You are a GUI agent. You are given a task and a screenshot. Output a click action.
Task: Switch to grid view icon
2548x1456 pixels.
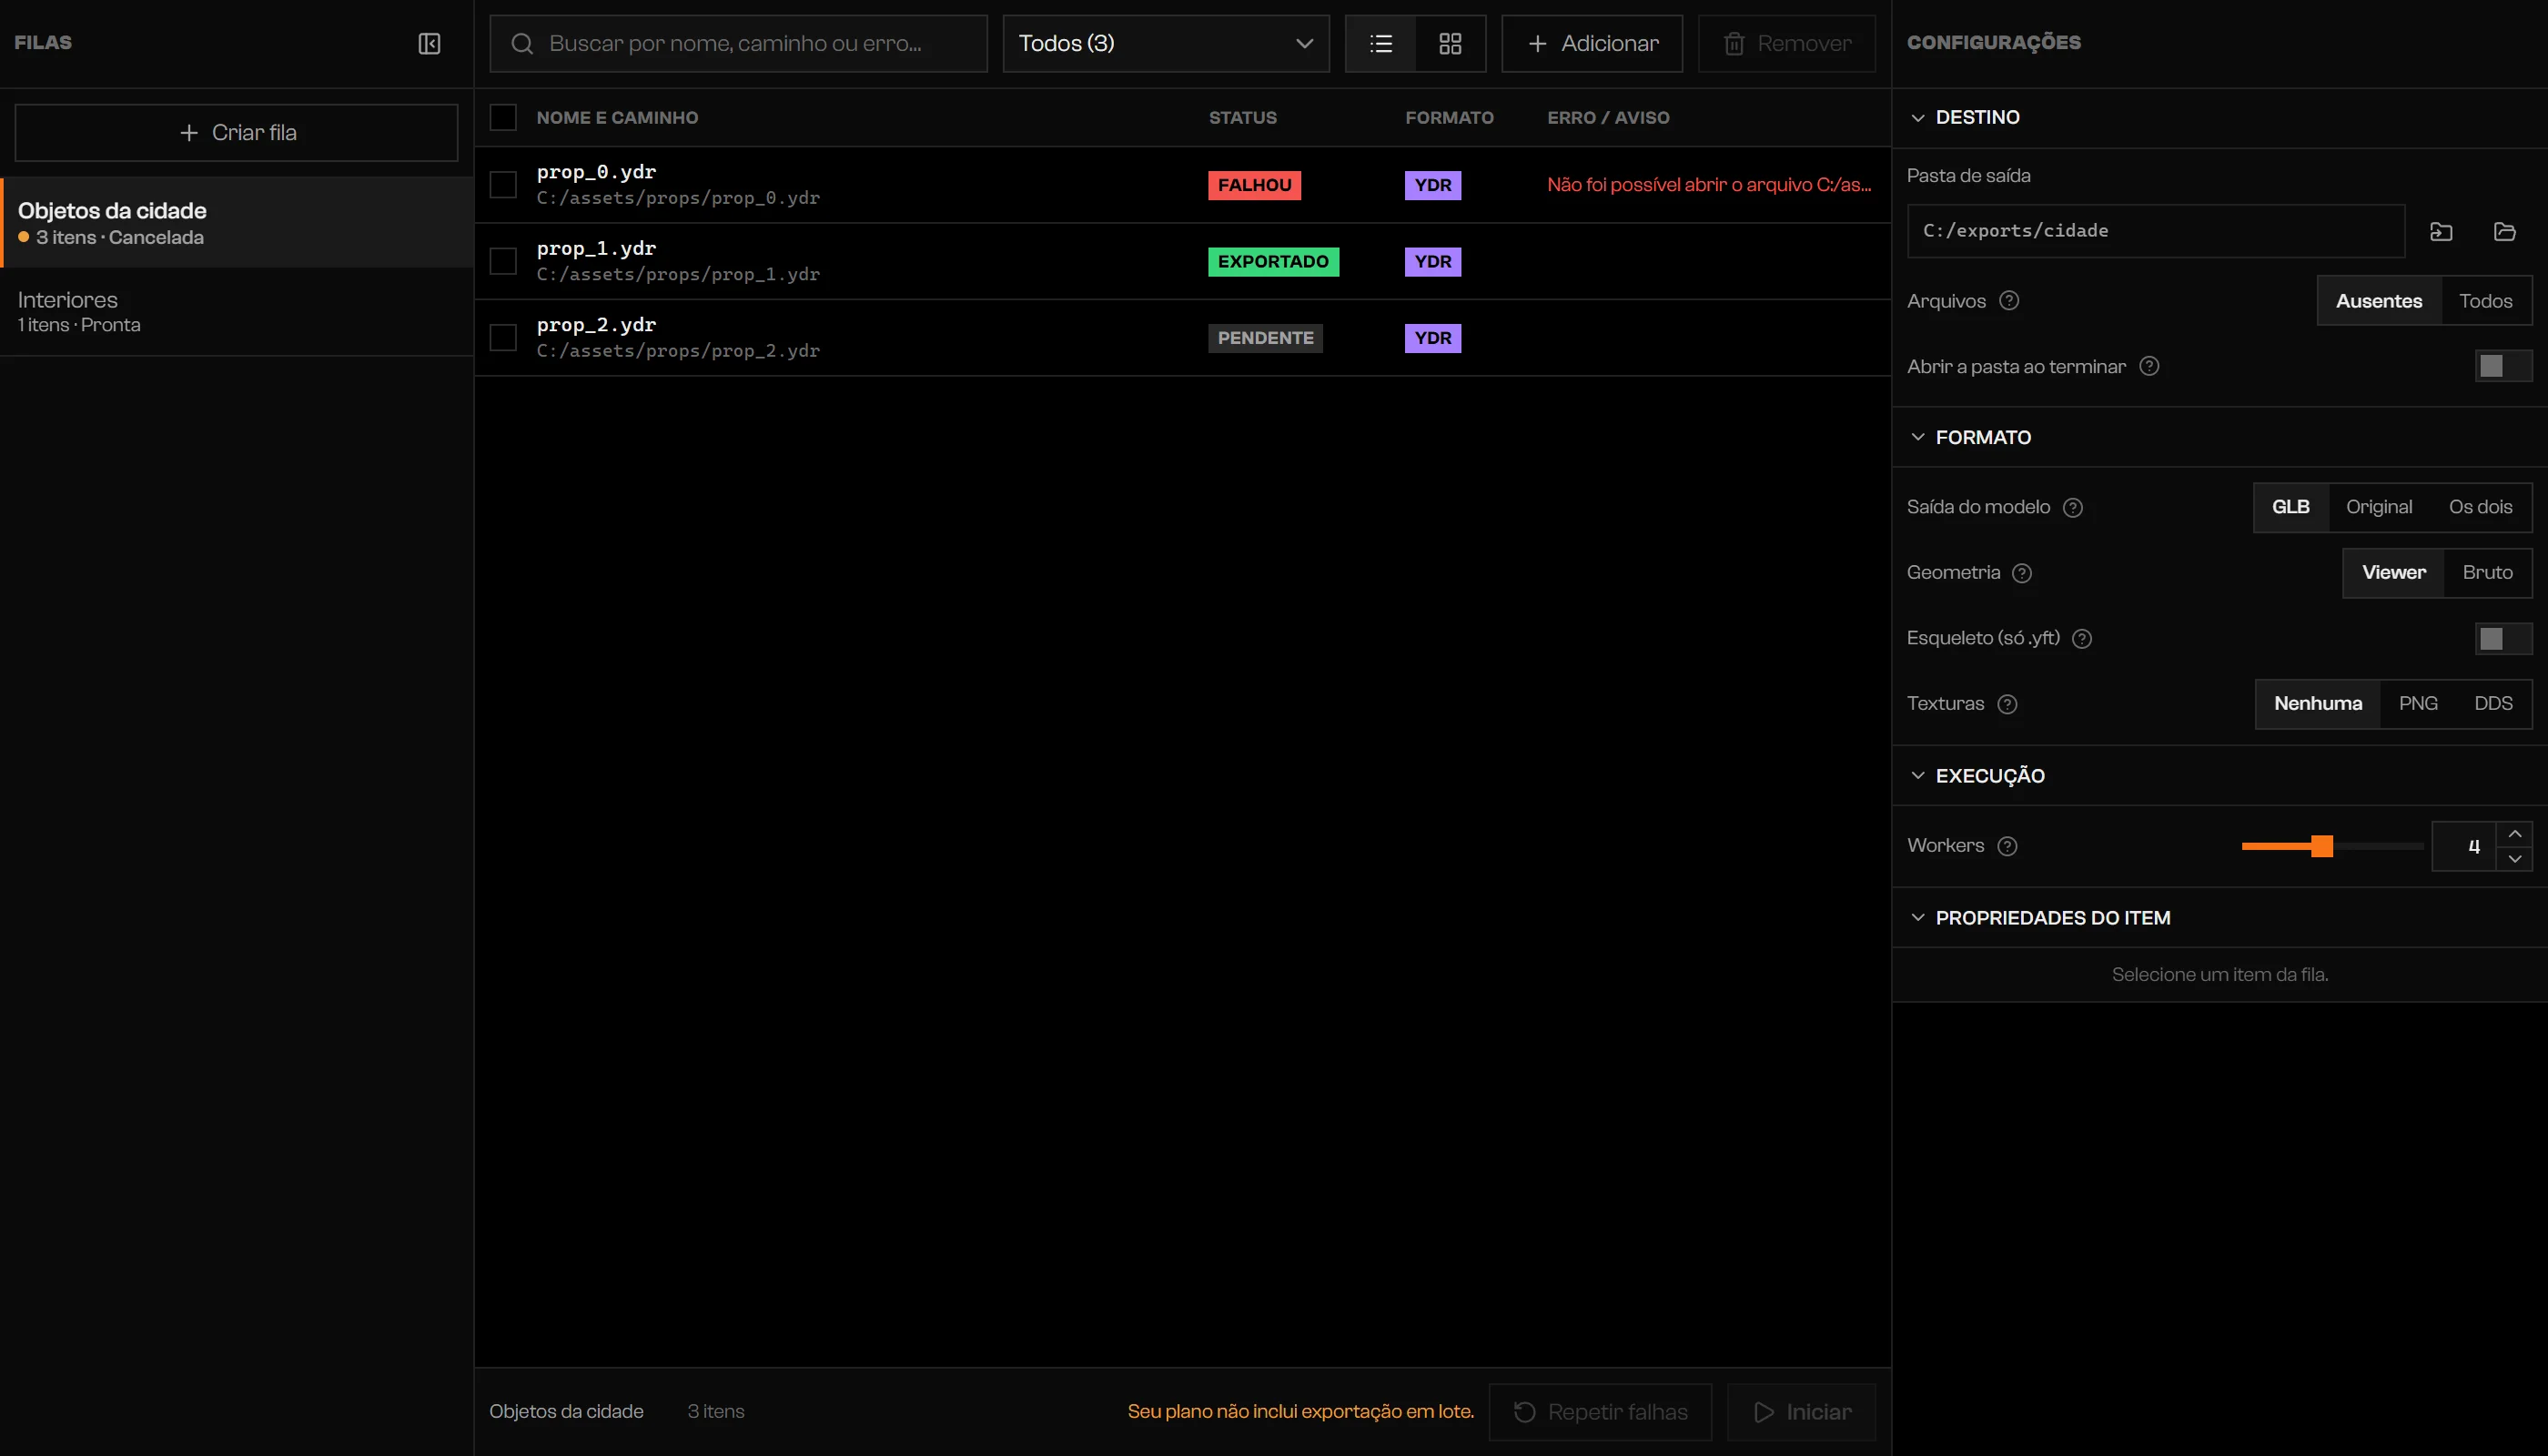point(1450,43)
